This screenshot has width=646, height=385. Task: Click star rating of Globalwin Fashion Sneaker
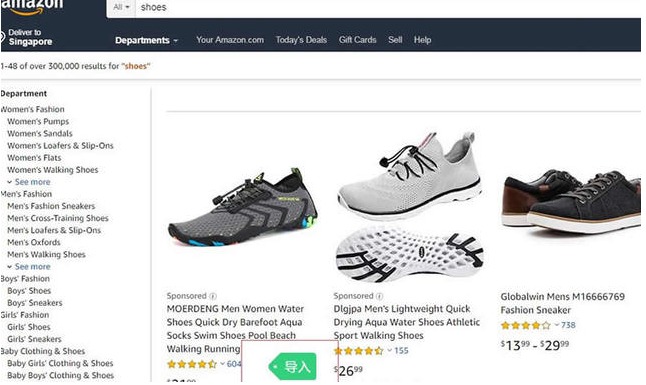(x=525, y=326)
